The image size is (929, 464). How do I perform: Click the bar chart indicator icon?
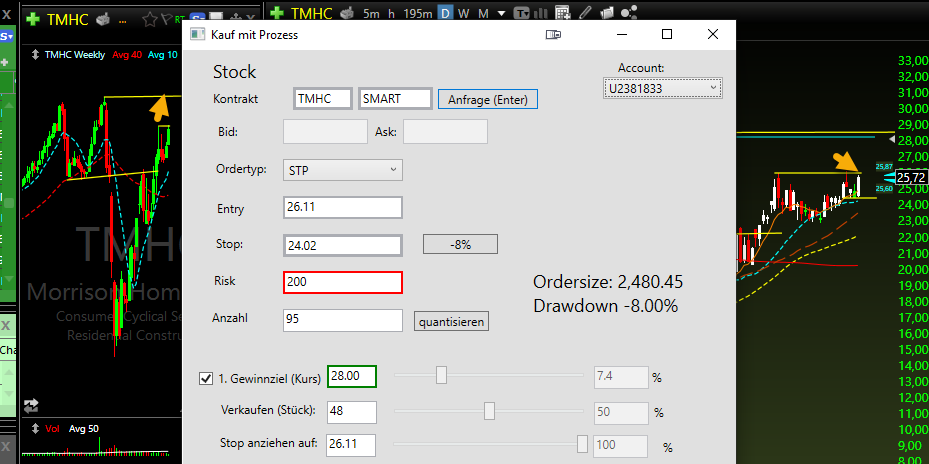pos(542,12)
